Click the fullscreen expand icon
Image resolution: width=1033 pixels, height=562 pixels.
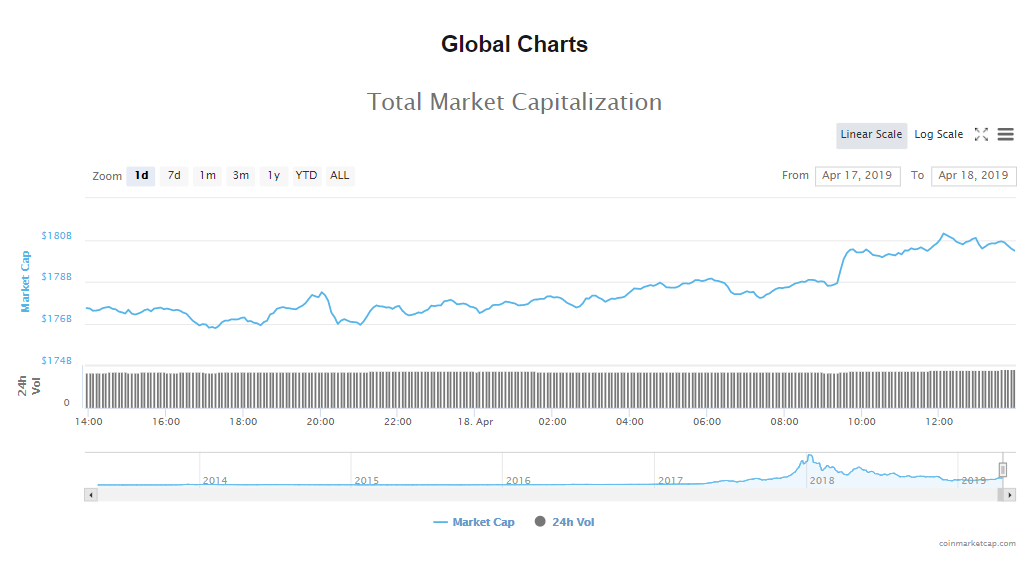pos(981,135)
